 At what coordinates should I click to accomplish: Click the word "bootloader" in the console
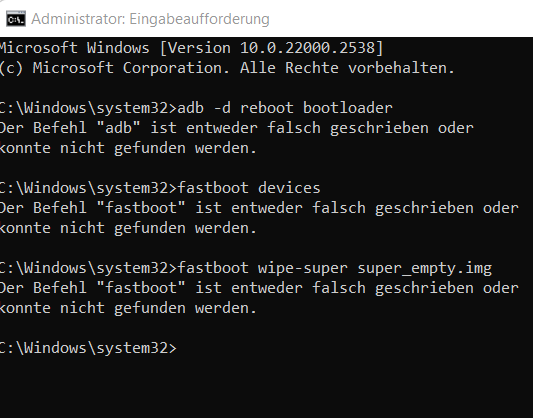point(348,108)
